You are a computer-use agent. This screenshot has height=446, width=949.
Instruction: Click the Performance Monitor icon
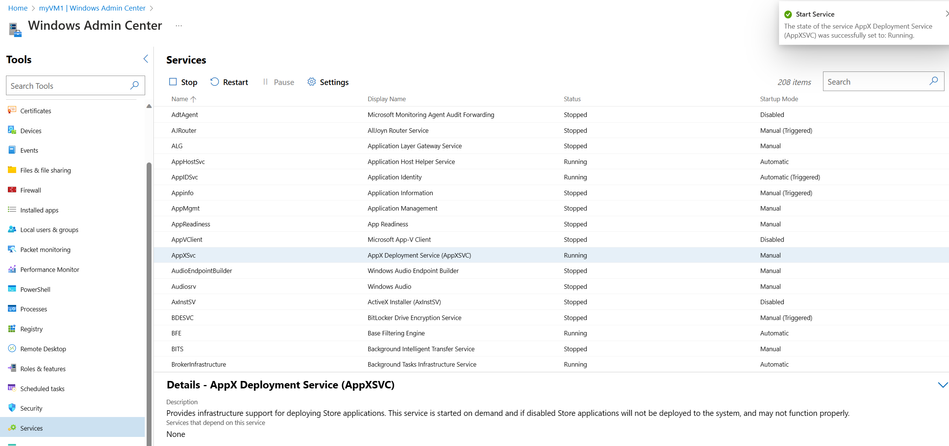[11, 269]
